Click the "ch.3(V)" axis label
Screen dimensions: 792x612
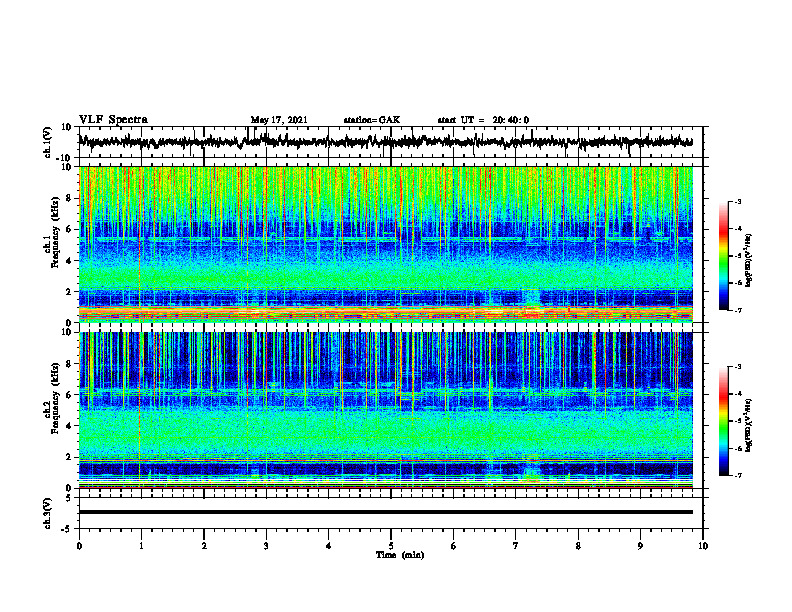[47, 513]
